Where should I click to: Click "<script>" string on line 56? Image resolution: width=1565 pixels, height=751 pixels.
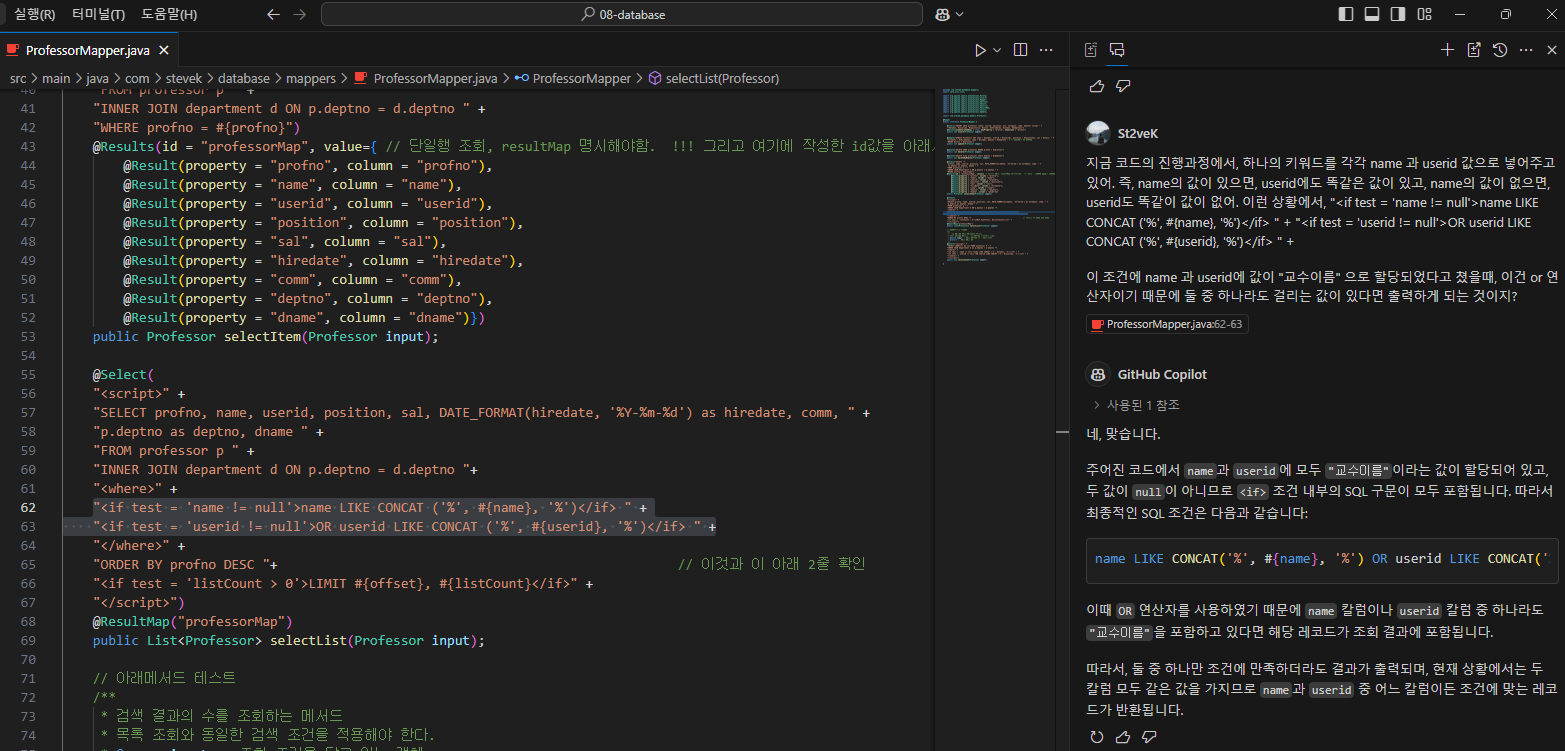[131, 393]
